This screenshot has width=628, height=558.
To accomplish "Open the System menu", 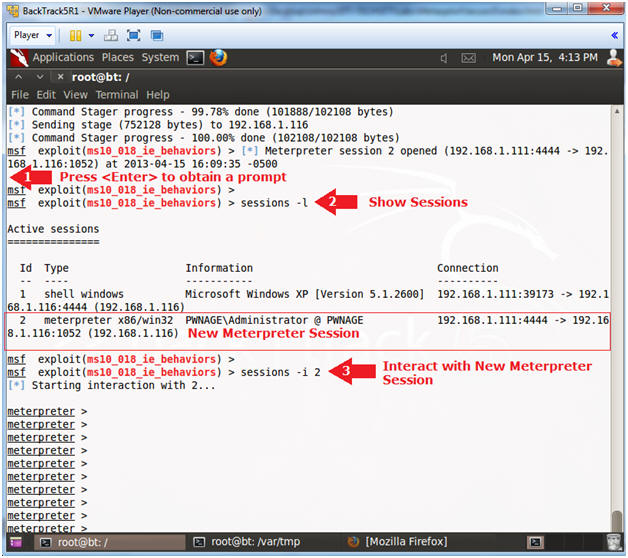I will 160,57.
